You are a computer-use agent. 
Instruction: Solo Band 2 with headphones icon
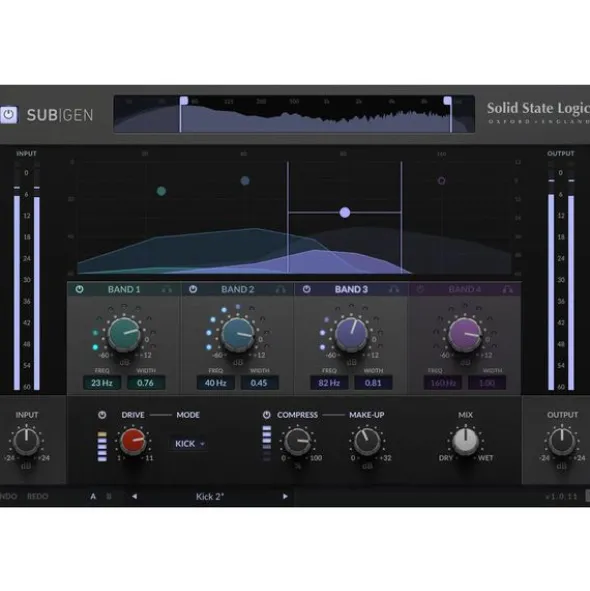coord(280,289)
